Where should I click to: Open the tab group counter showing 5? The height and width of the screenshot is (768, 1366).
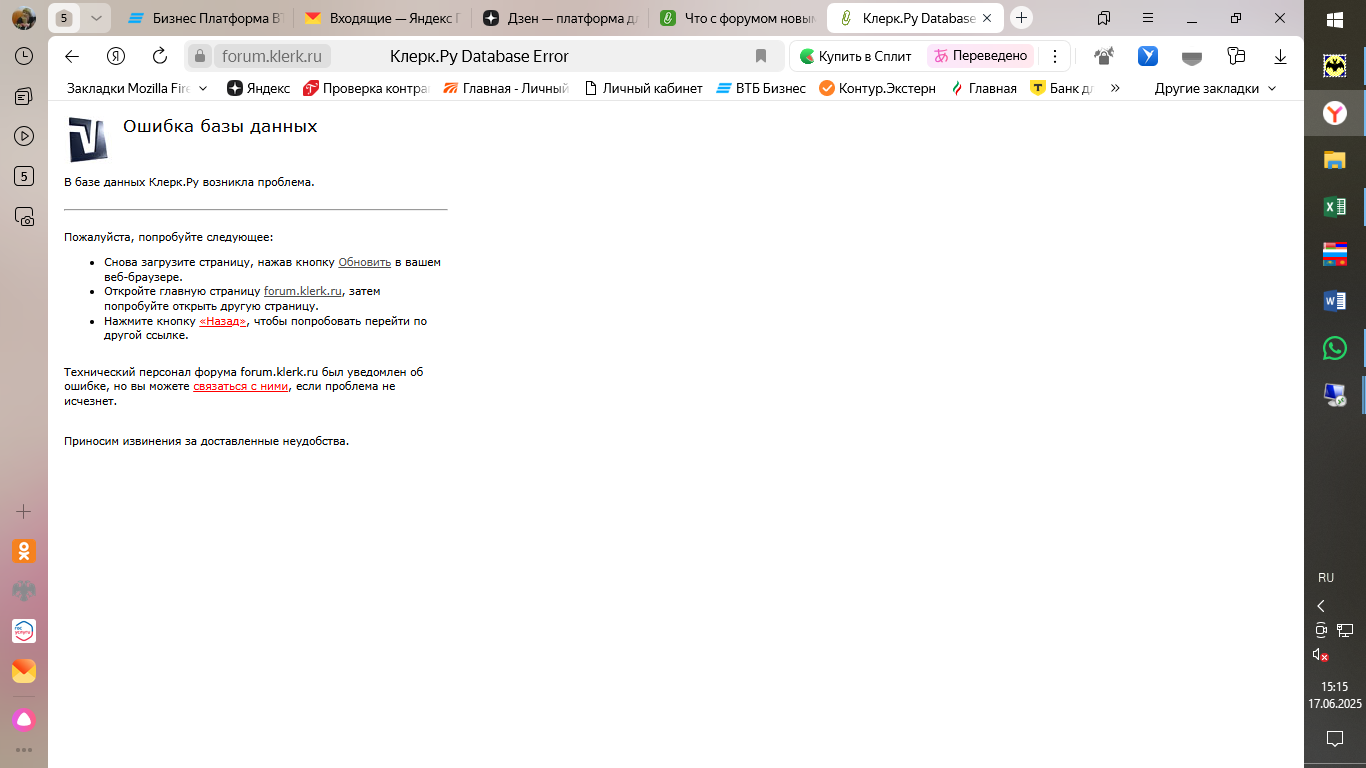pos(64,18)
